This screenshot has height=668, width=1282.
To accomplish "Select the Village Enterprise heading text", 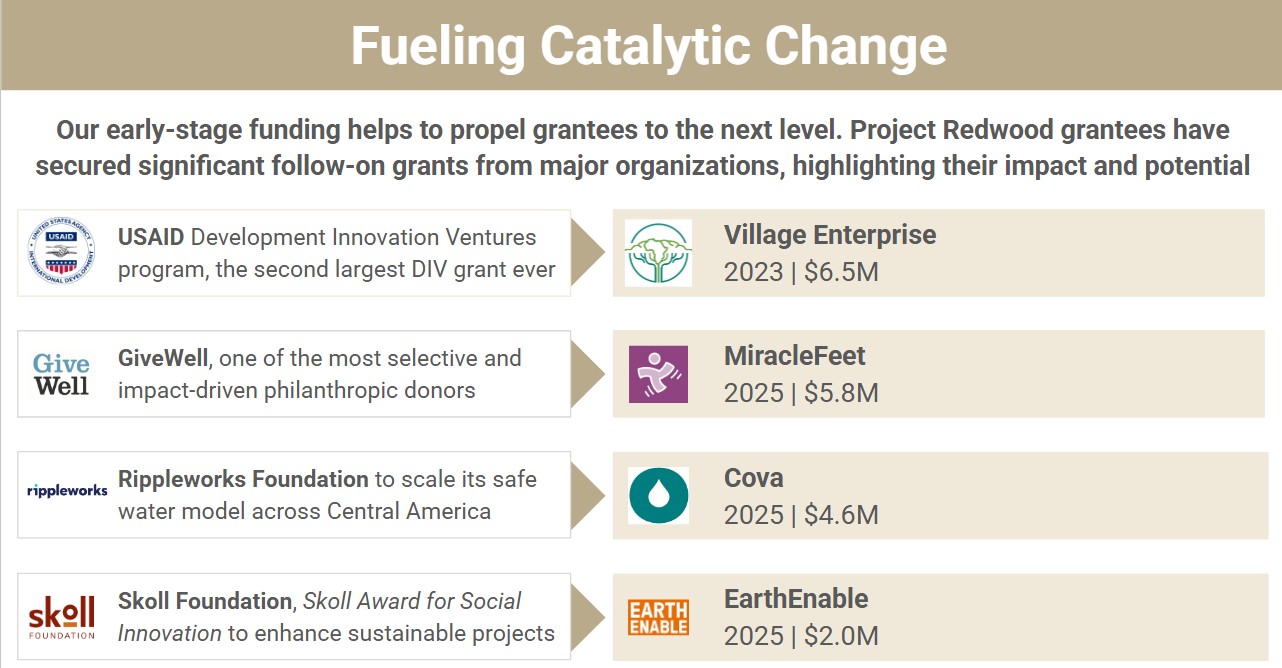I will 830,235.
